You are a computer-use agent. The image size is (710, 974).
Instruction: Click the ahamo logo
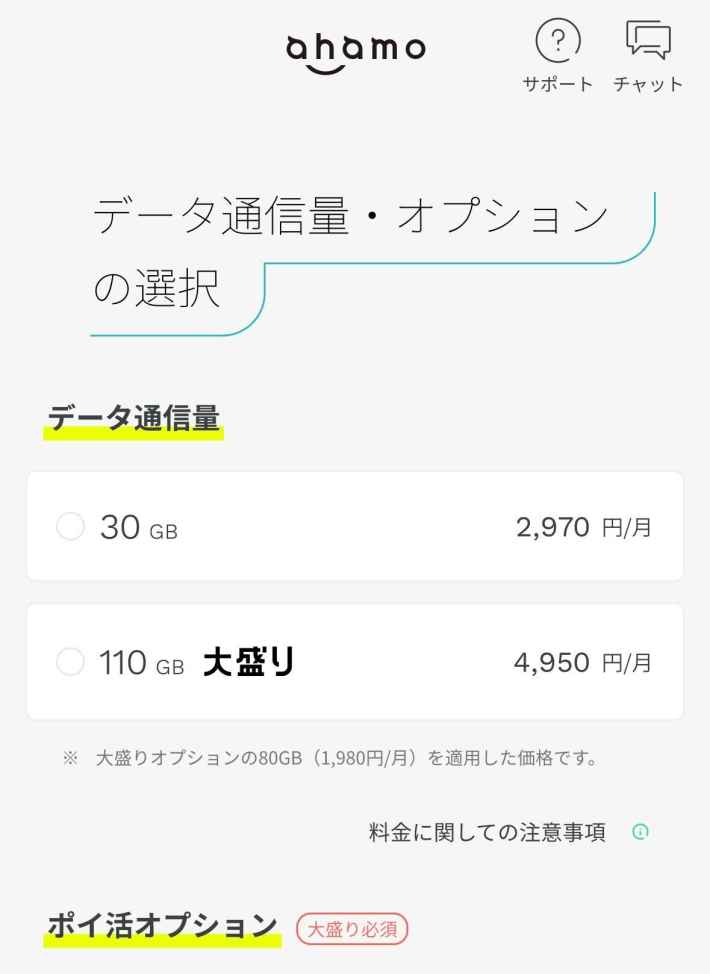click(356, 50)
